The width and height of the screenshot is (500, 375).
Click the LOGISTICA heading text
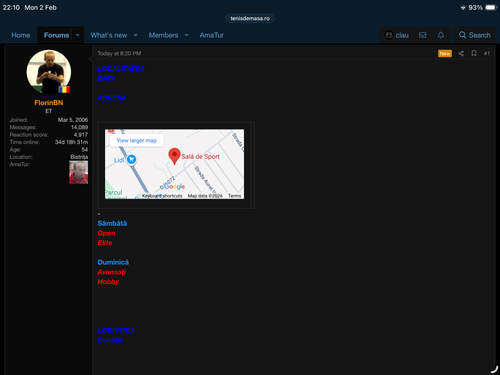[116, 330]
